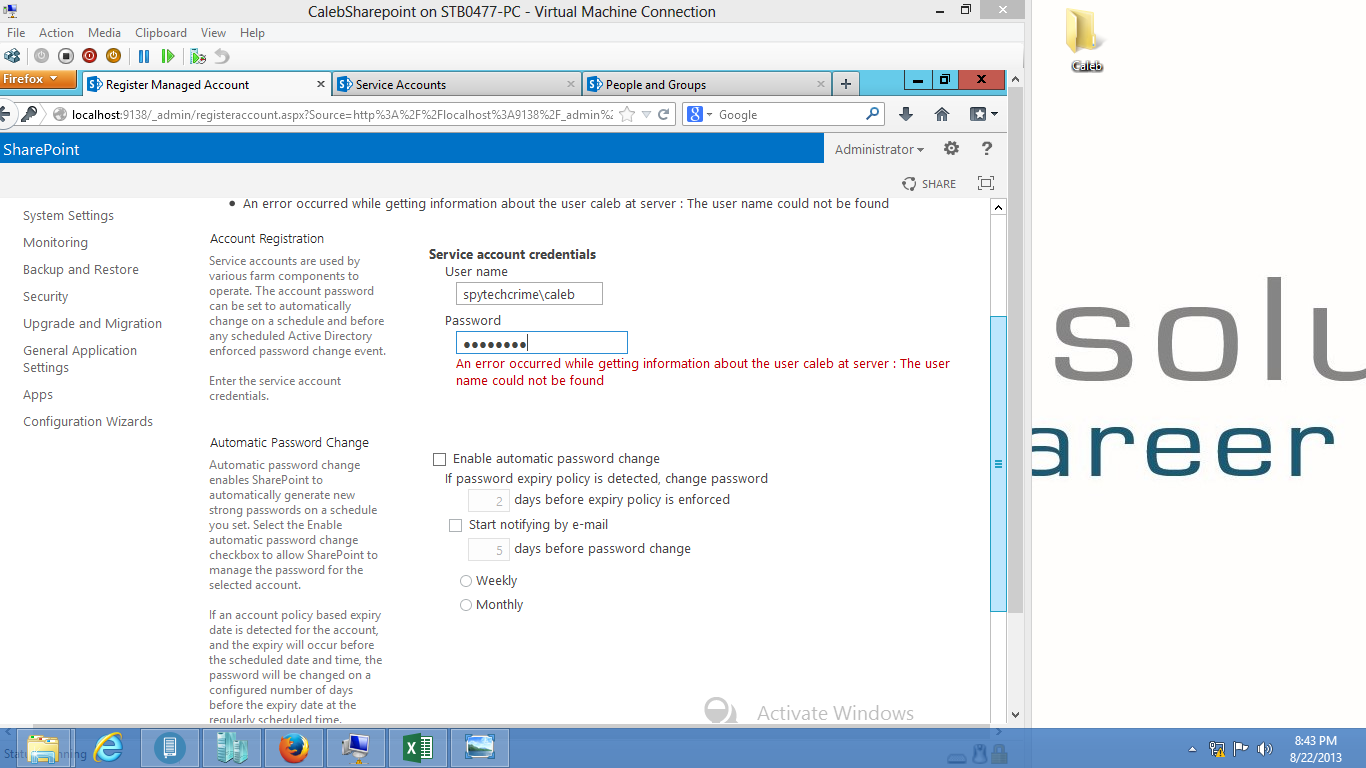This screenshot has width=1366, height=768.
Task: Click the magnifier icon in Google search box
Action: click(872, 114)
